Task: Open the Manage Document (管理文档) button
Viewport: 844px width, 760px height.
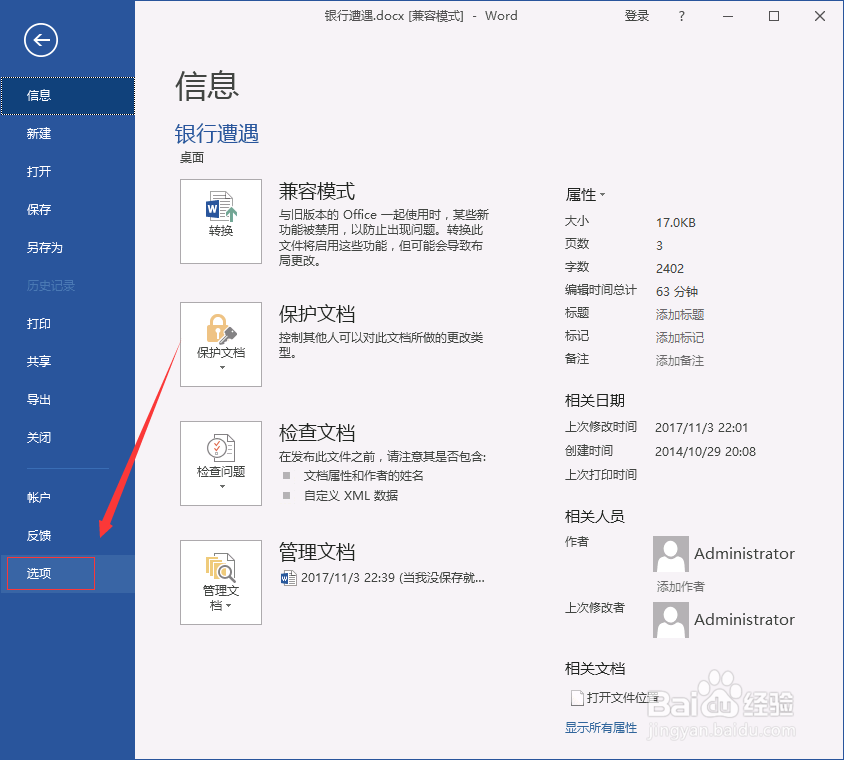Action: (x=221, y=582)
